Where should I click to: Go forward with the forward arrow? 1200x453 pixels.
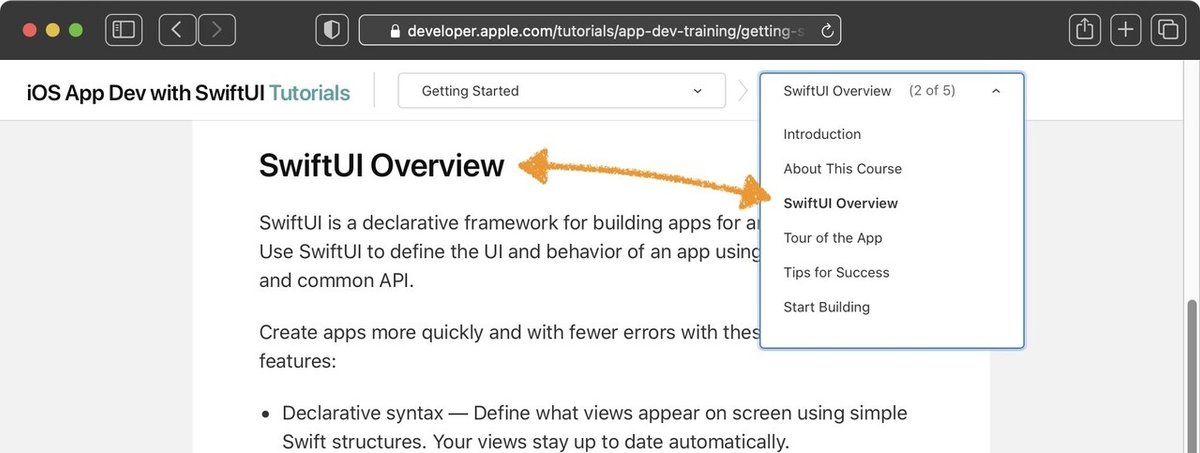click(x=217, y=30)
